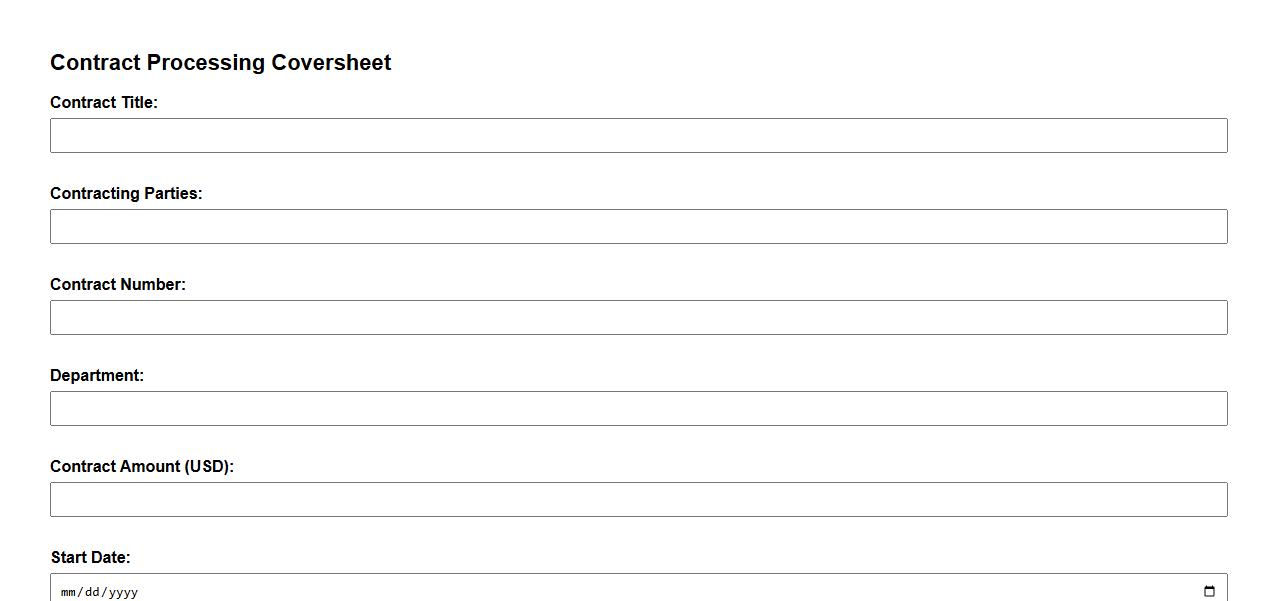Screen dimensions: 1278x601
Task: Select the month segment of Start Date
Action: pos(69,592)
